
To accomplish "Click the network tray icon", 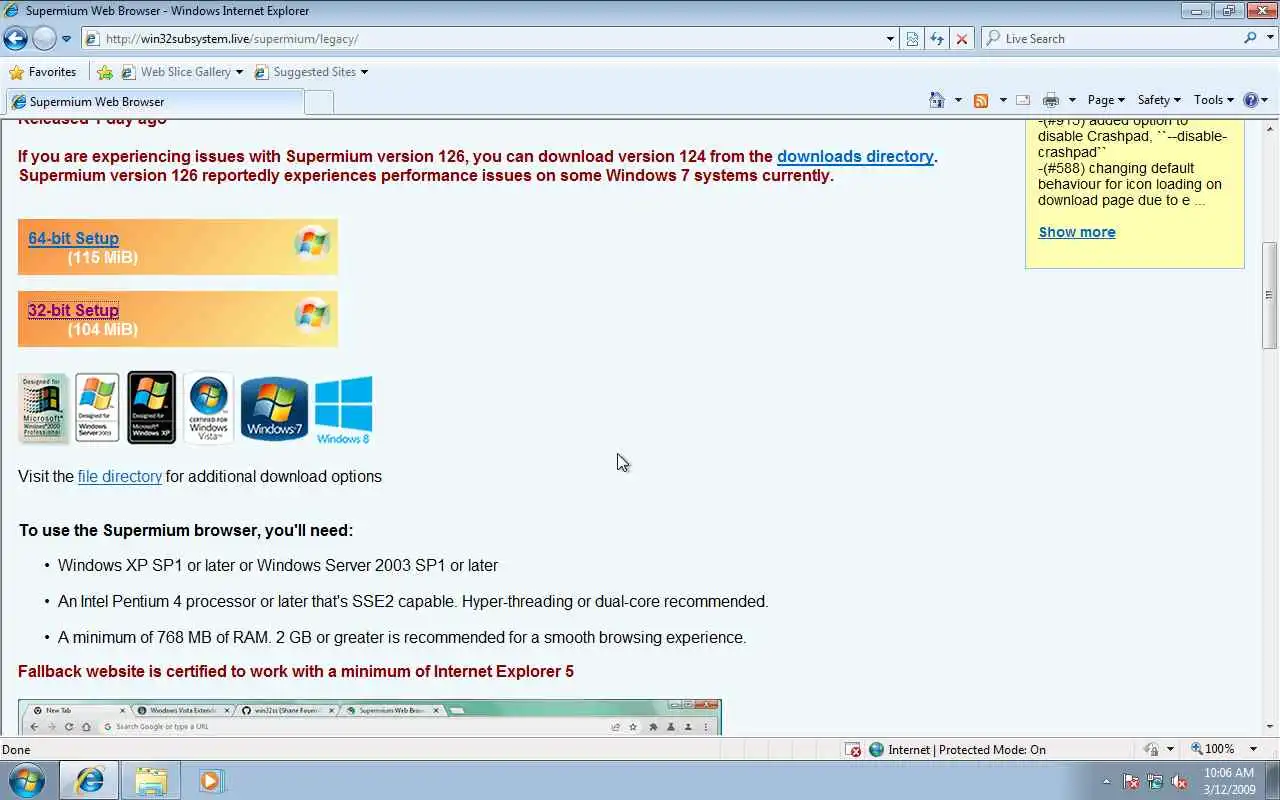I will click(x=1155, y=782).
